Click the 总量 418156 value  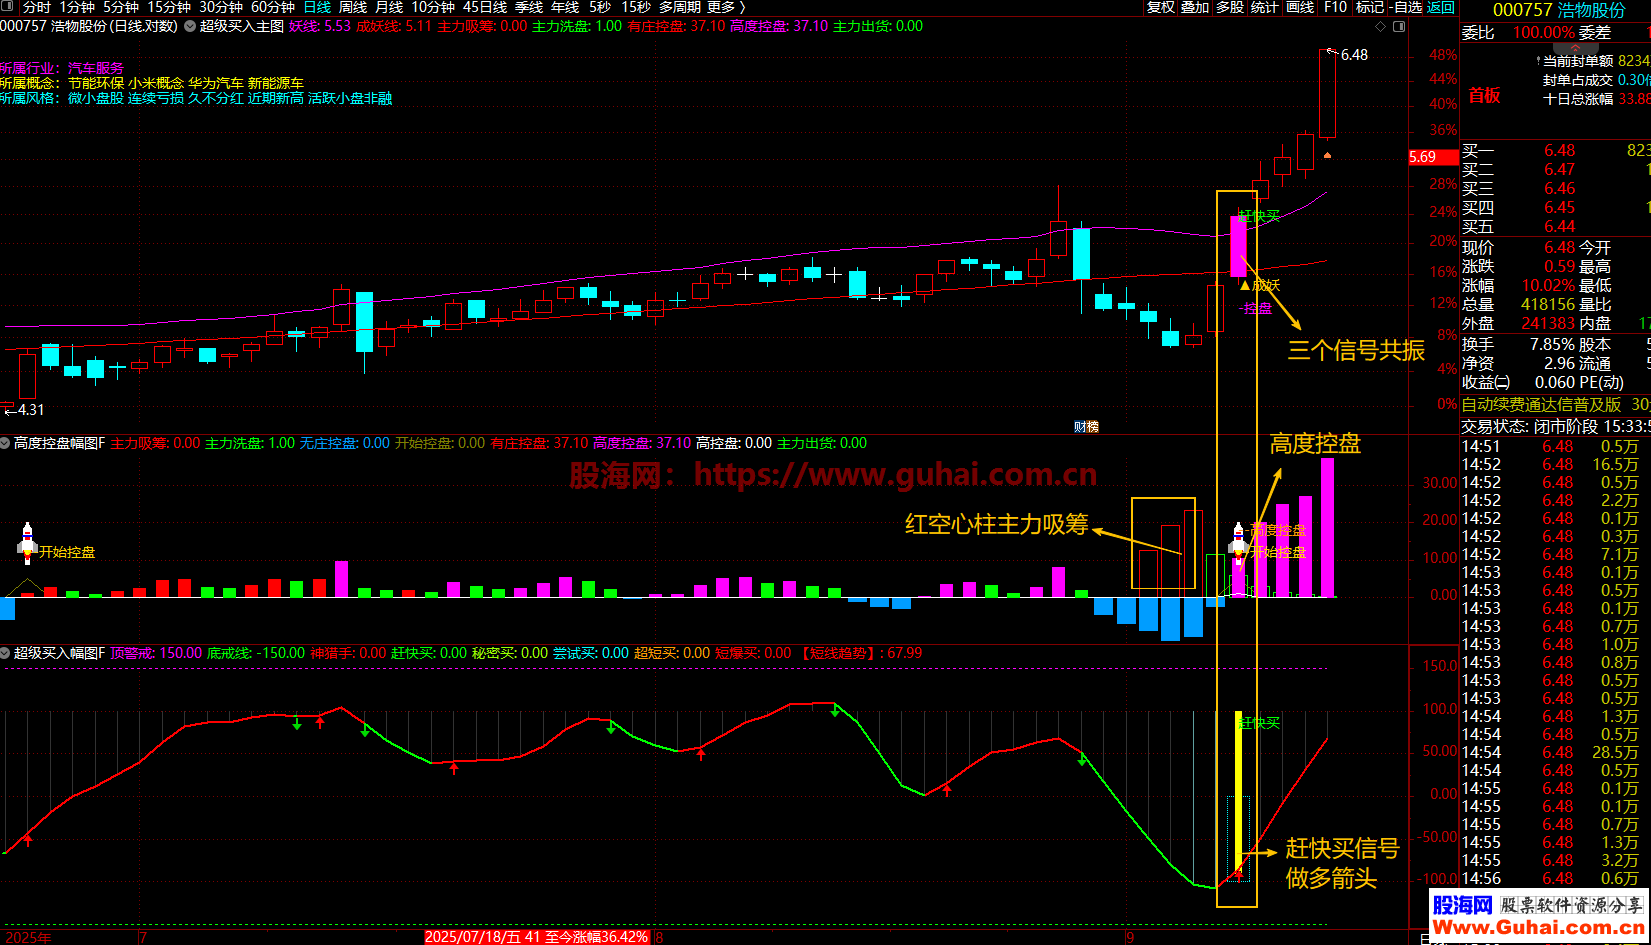tap(1548, 304)
